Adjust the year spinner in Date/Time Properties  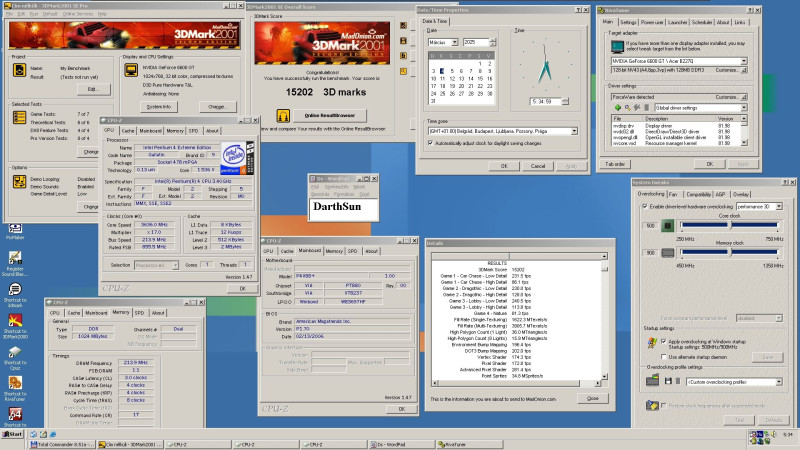pos(492,42)
